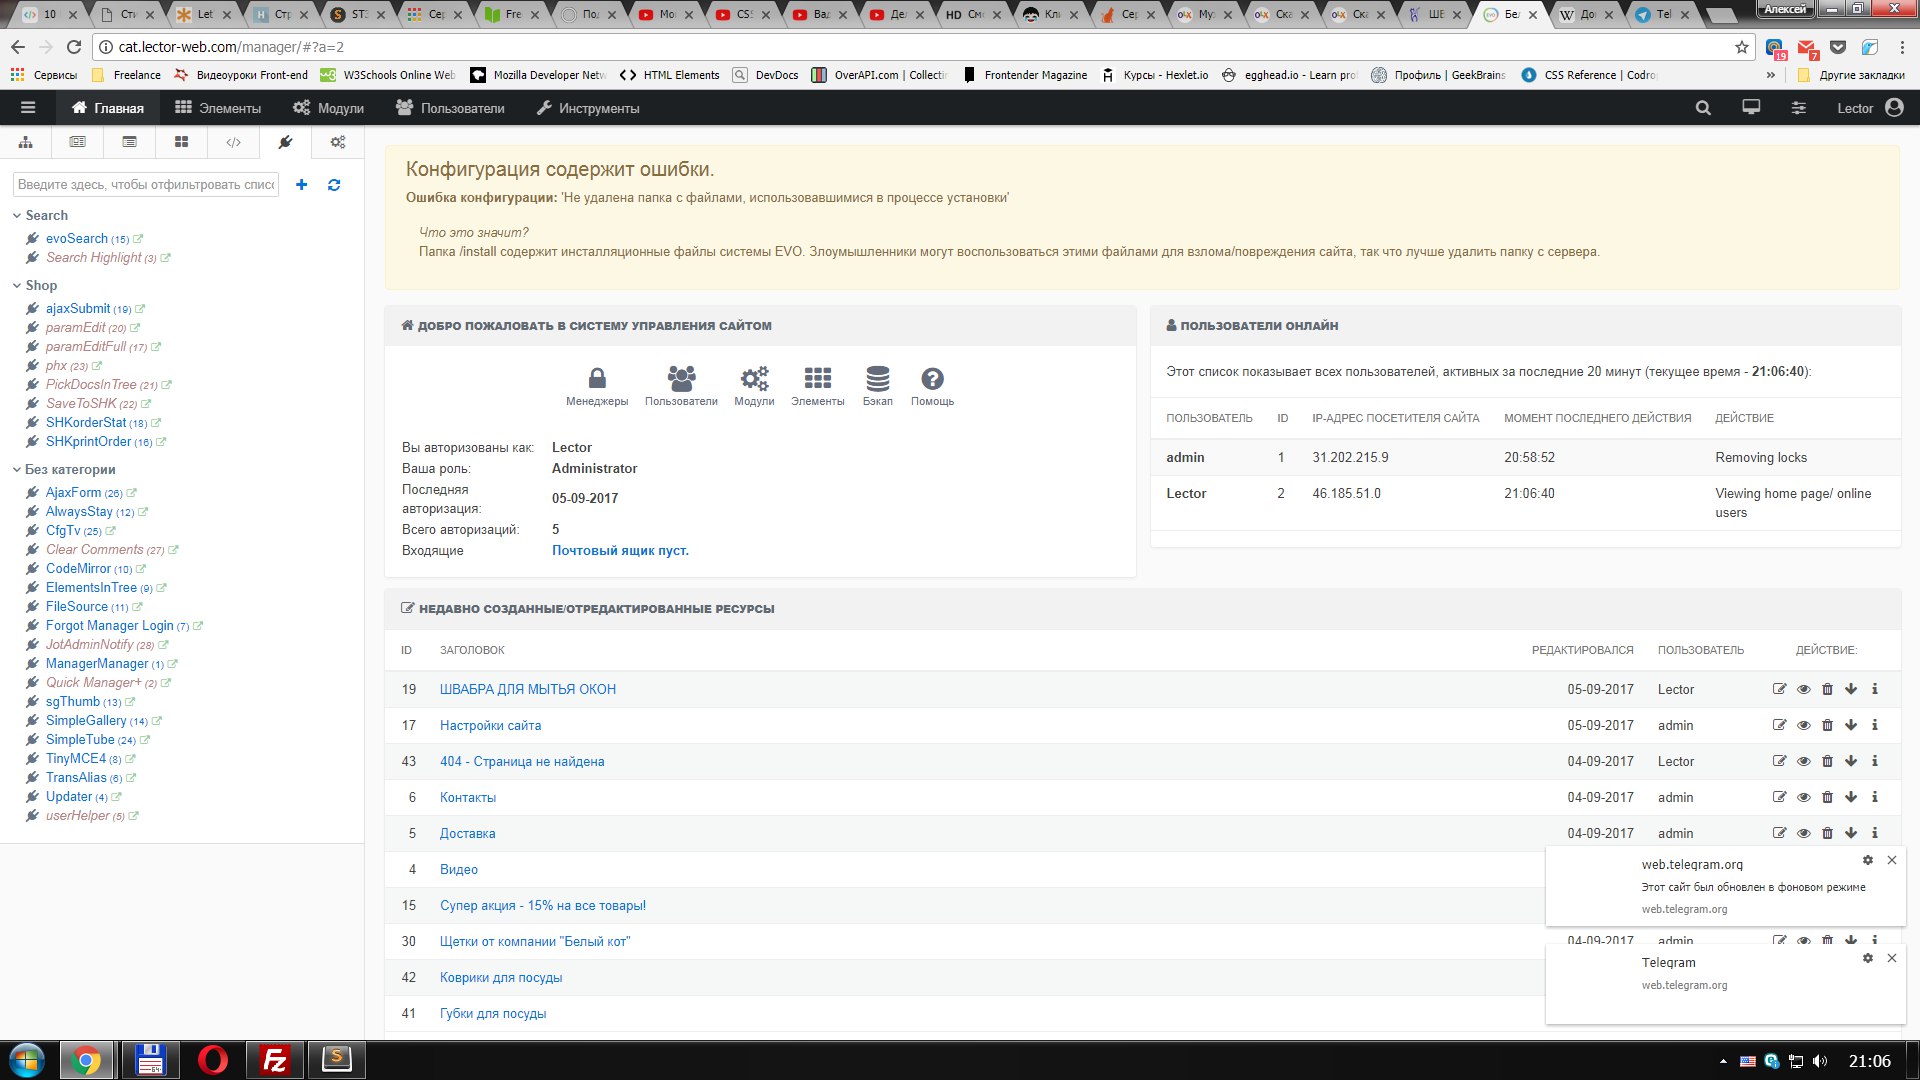Open the evoSearch plugin
1920x1080 pixels.
click(76, 238)
